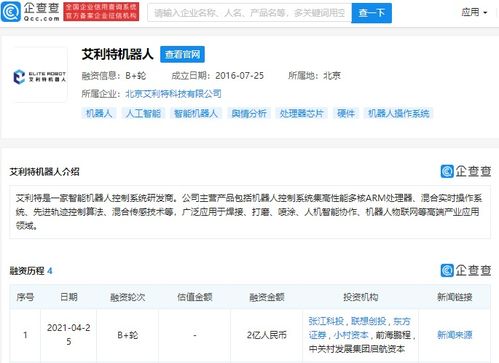Click the 查看官网 button
This screenshot has height=363, width=499.
pyautogui.click(x=182, y=54)
